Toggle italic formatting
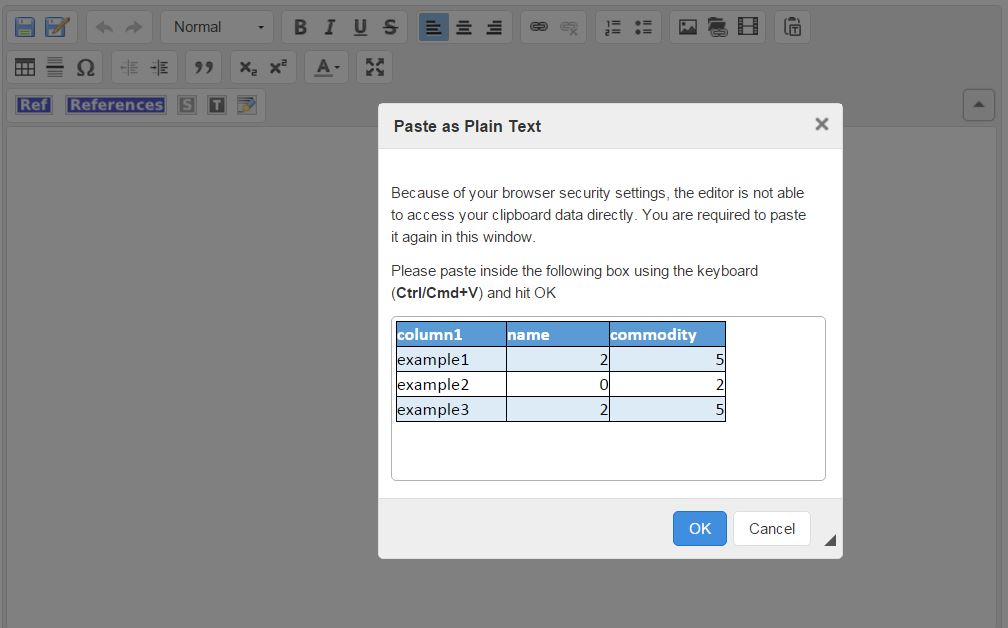 [330, 27]
